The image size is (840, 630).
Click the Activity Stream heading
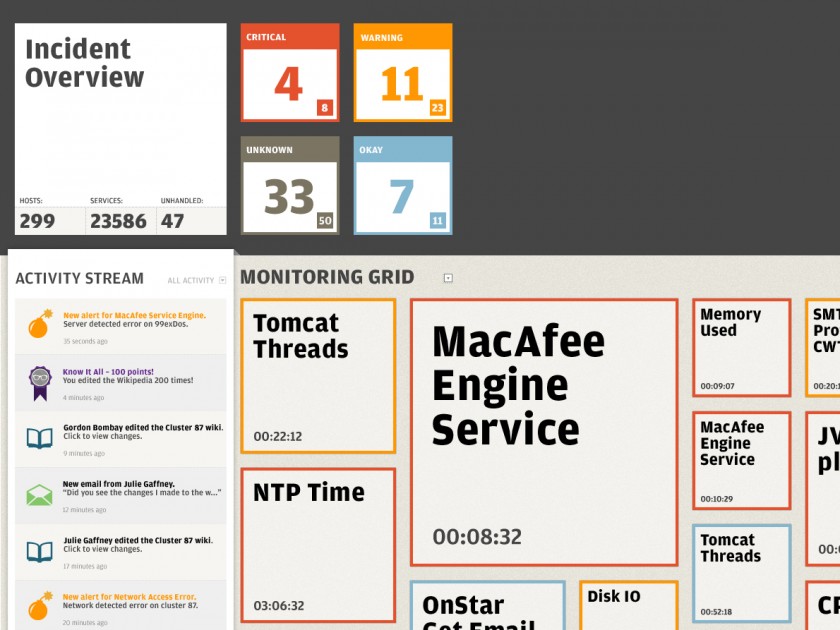tap(79, 279)
